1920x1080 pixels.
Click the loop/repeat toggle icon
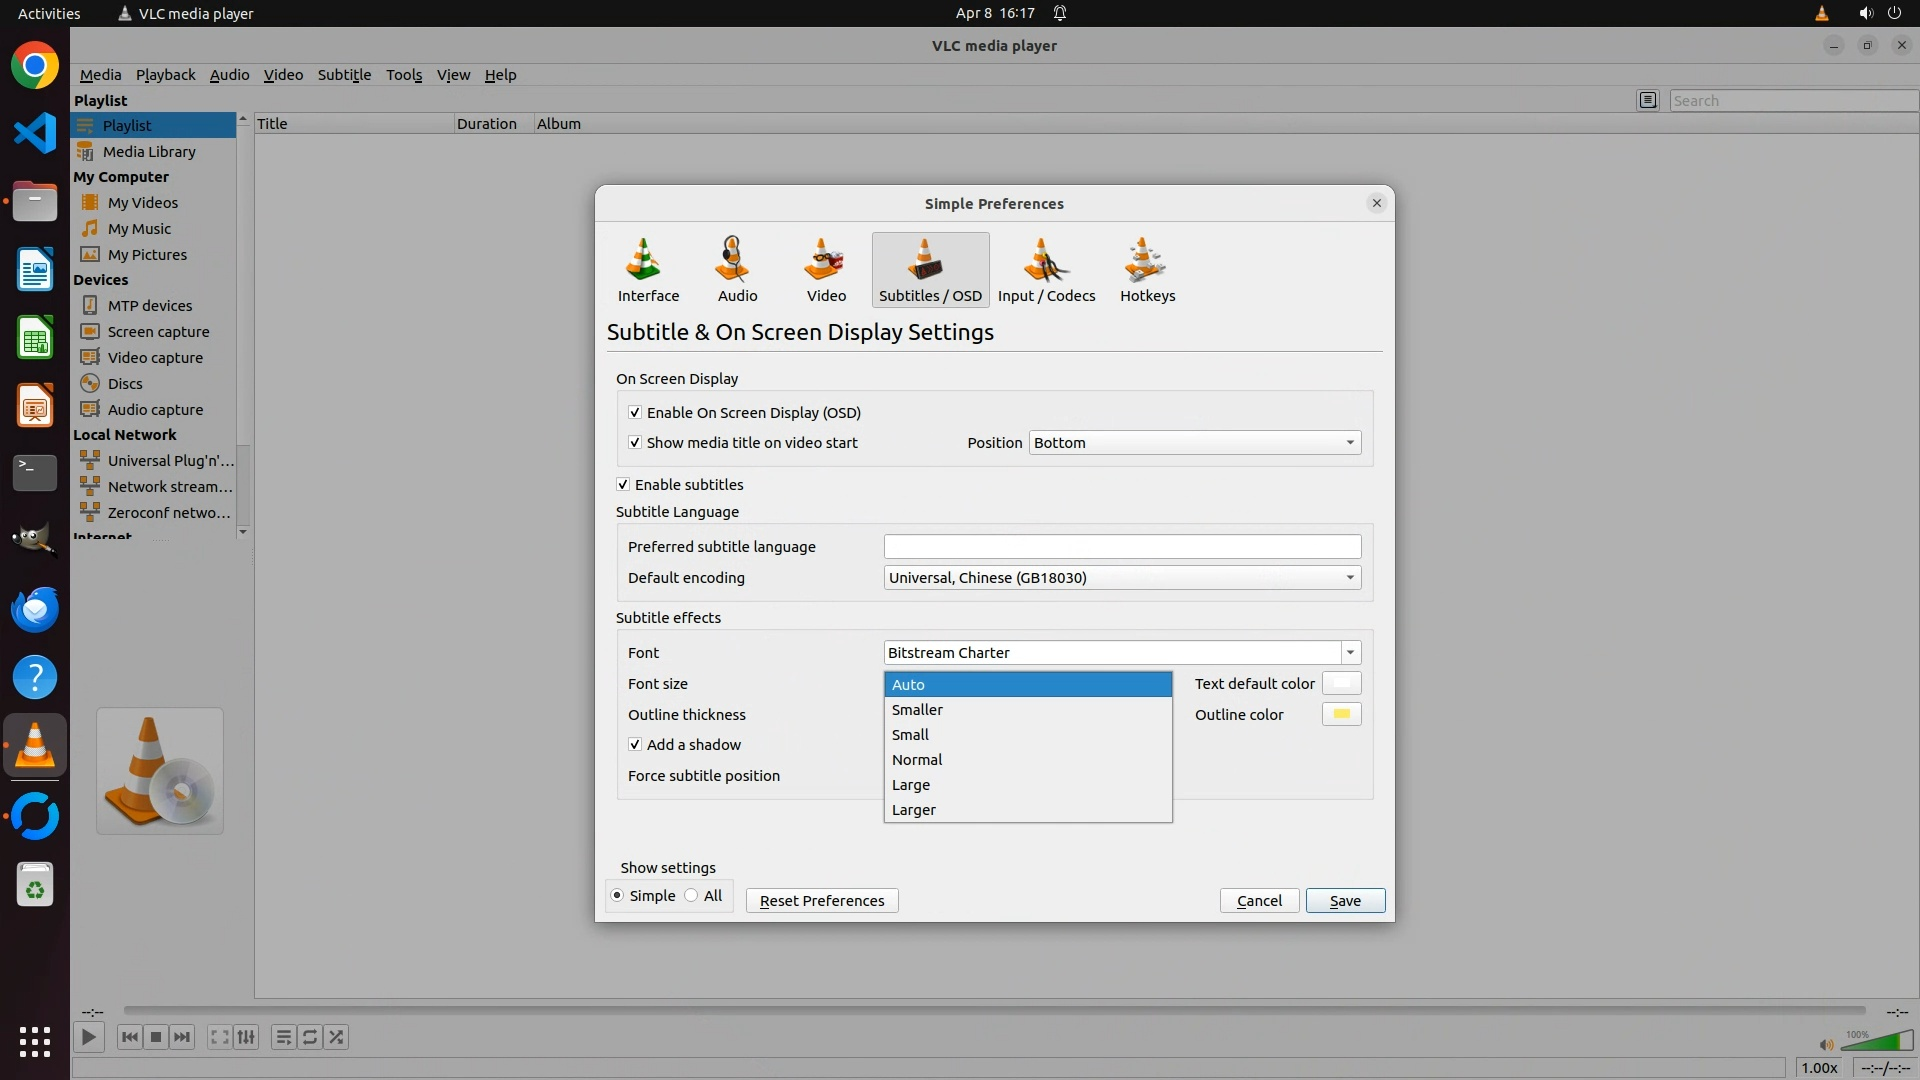(310, 1037)
